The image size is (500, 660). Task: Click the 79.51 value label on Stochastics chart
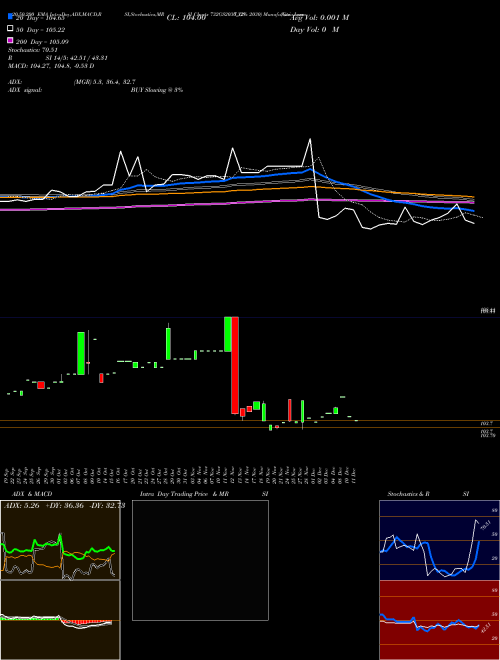point(484,525)
